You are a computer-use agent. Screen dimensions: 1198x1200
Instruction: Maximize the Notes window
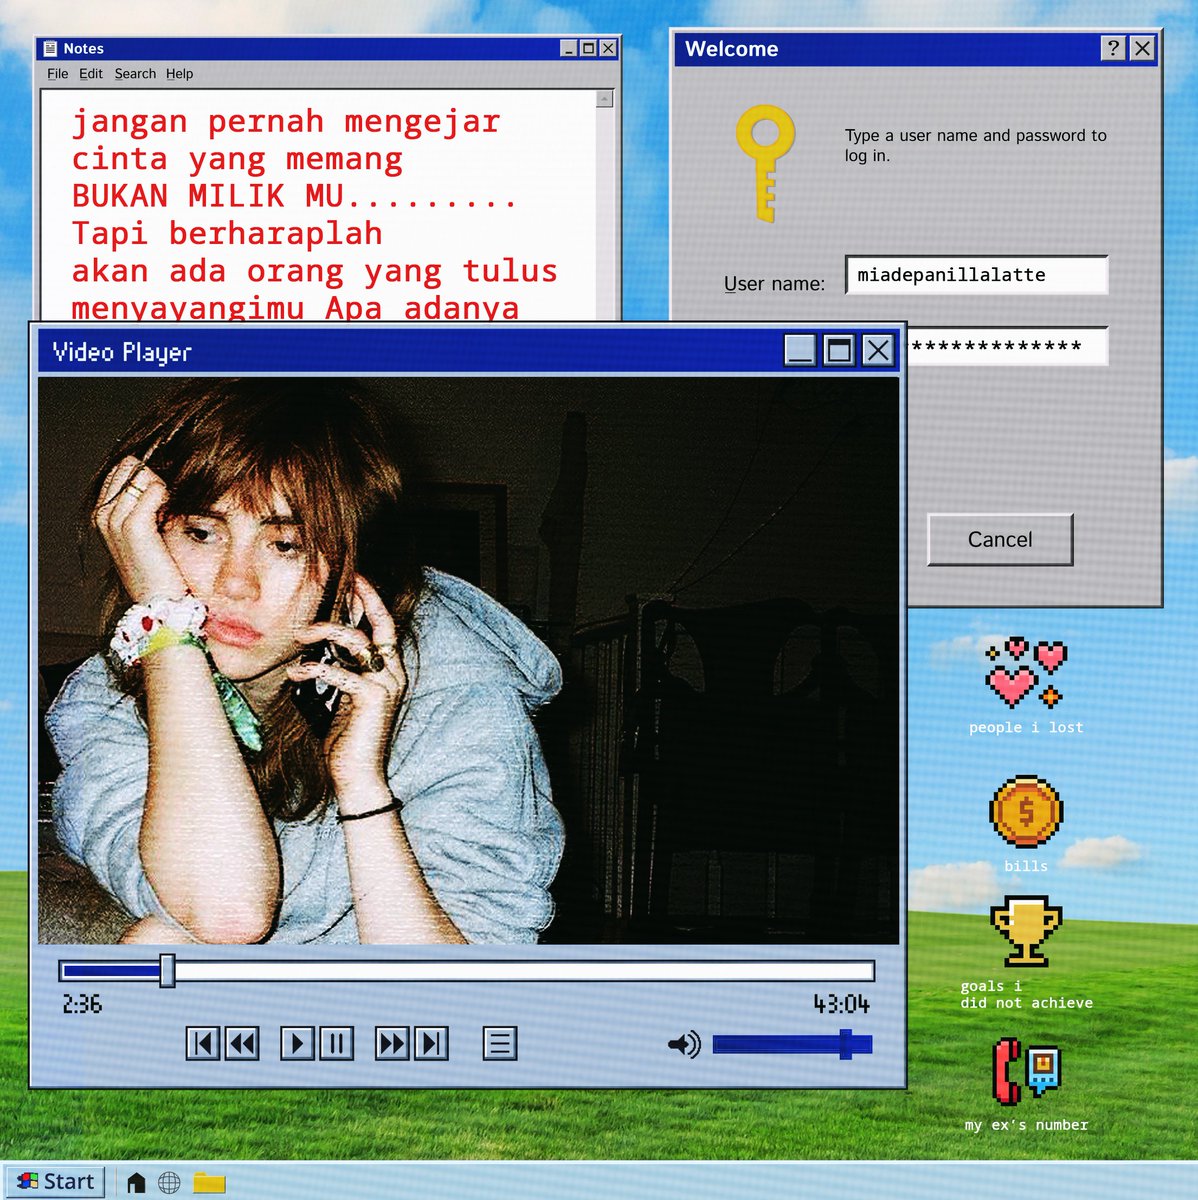click(588, 48)
